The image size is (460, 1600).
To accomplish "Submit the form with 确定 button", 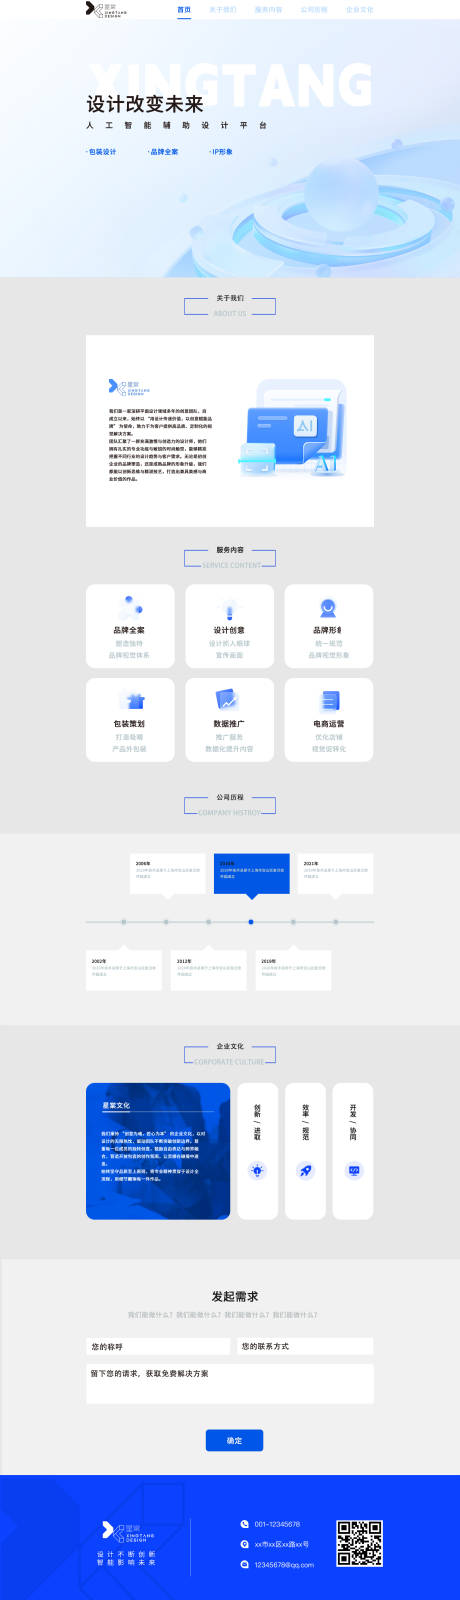I will click(x=234, y=1440).
